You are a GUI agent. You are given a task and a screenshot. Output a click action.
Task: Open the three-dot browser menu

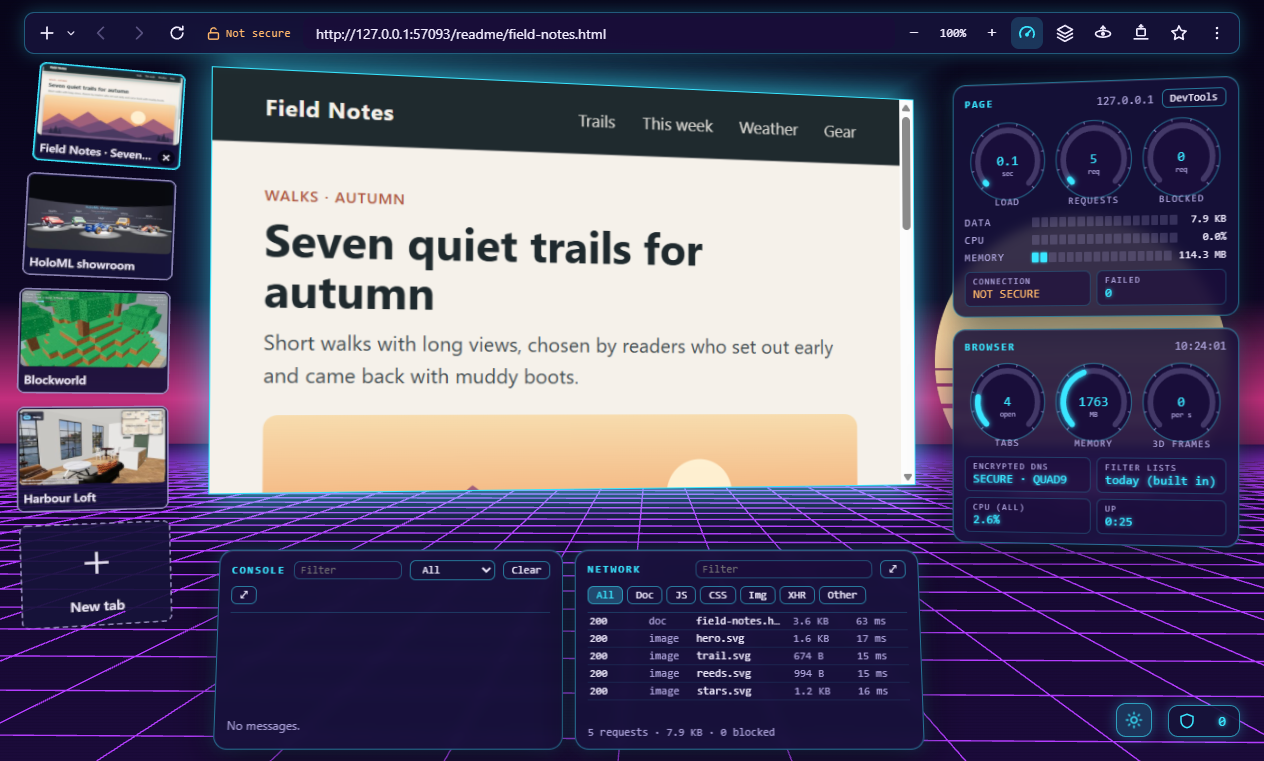pyautogui.click(x=1217, y=33)
